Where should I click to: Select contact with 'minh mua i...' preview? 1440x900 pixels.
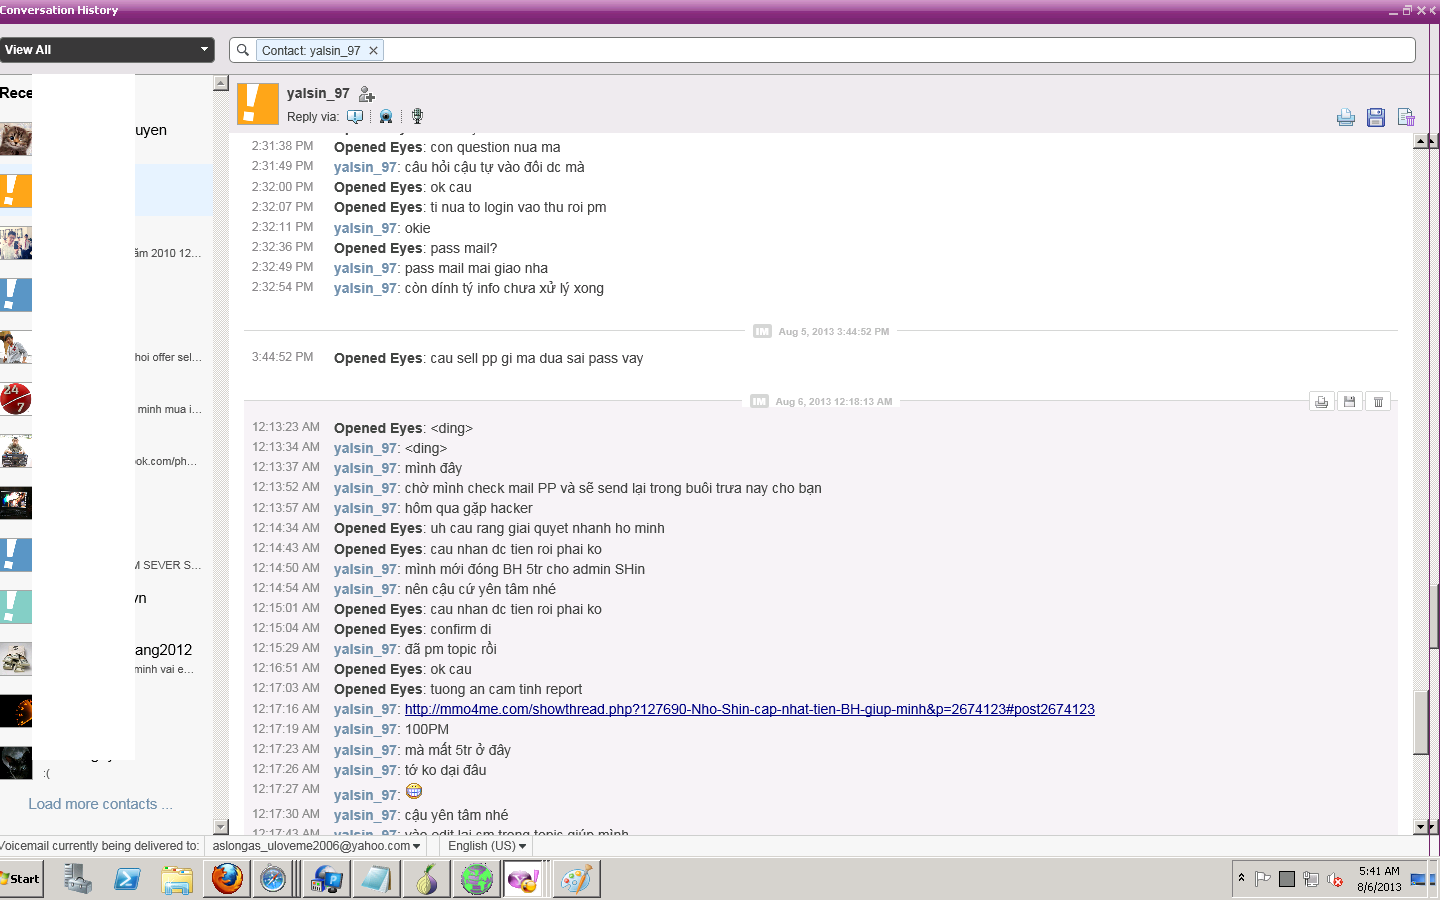[x=106, y=399]
